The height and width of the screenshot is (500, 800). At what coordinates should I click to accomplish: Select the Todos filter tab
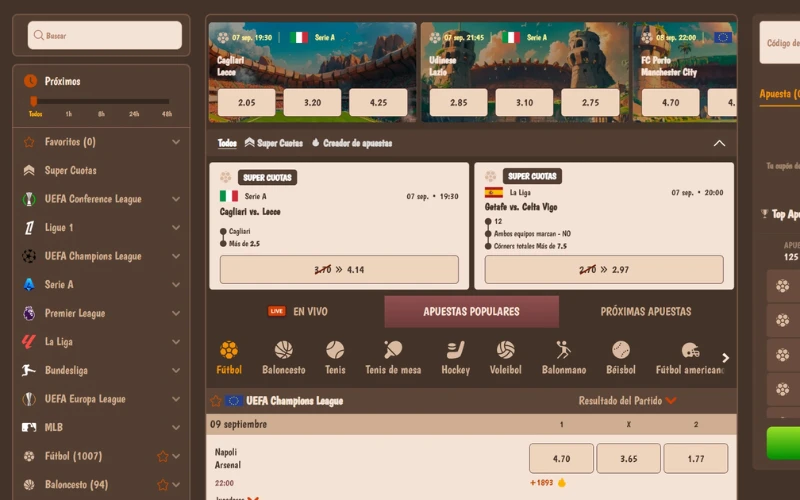point(227,143)
